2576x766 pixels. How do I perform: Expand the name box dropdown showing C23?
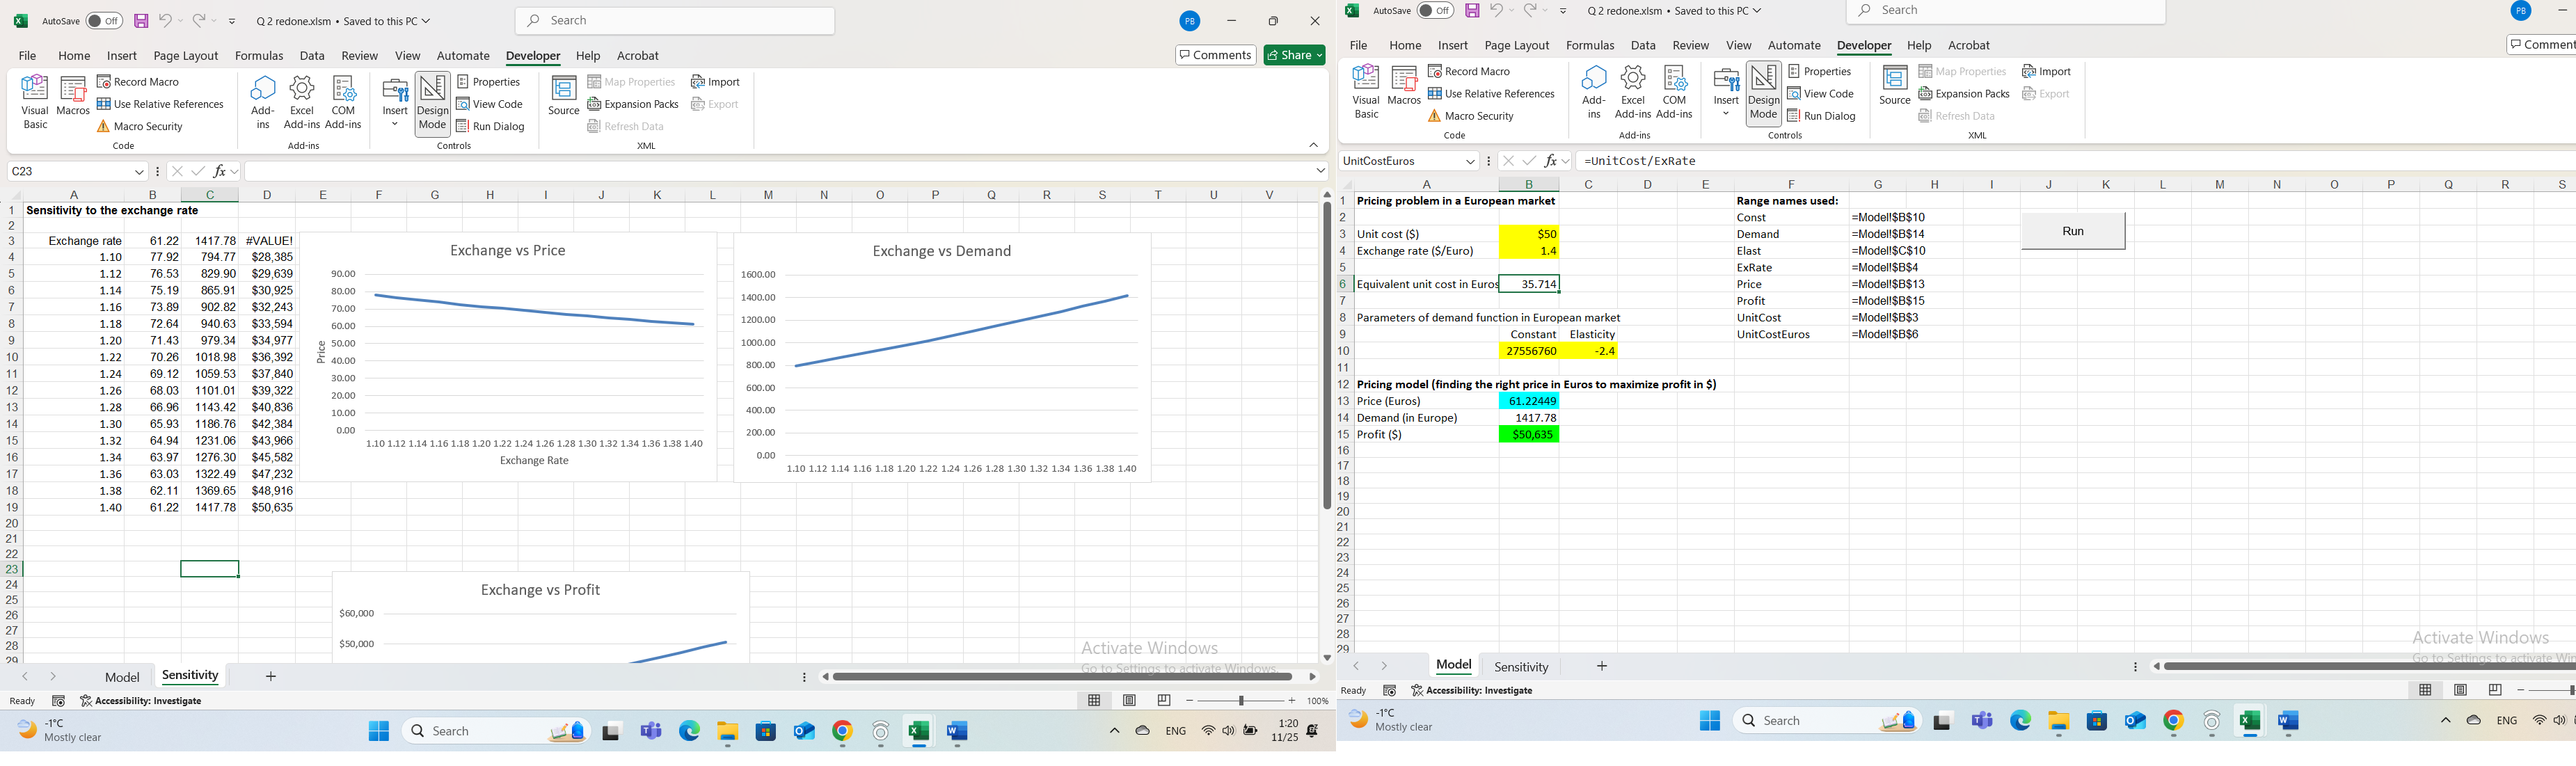coord(139,172)
